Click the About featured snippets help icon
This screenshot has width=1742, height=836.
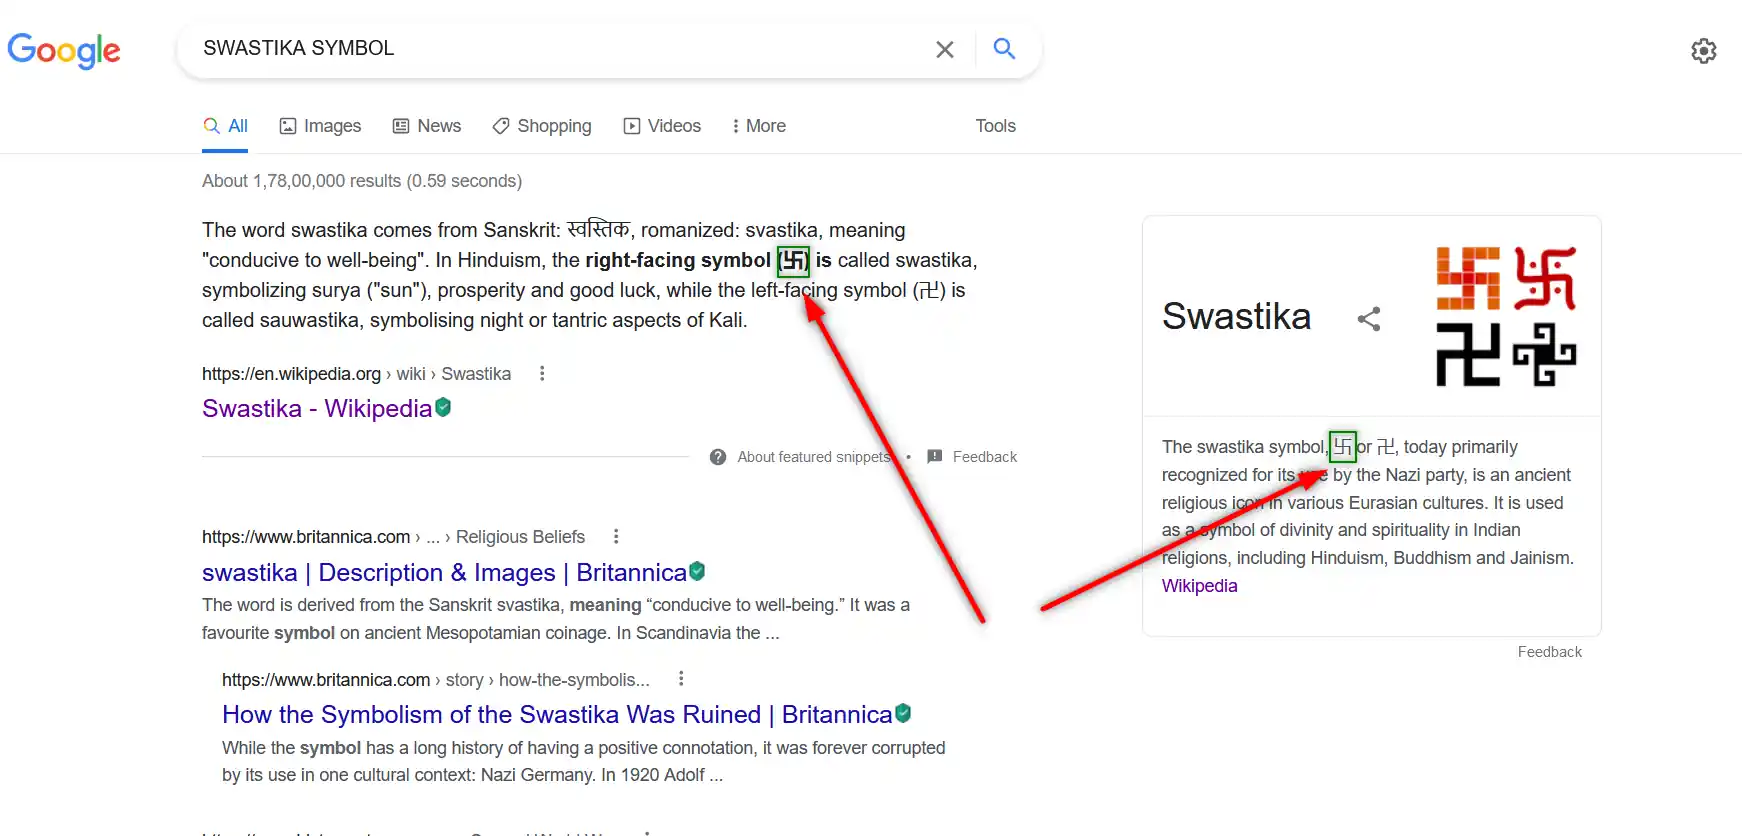(x=718, y=457)
